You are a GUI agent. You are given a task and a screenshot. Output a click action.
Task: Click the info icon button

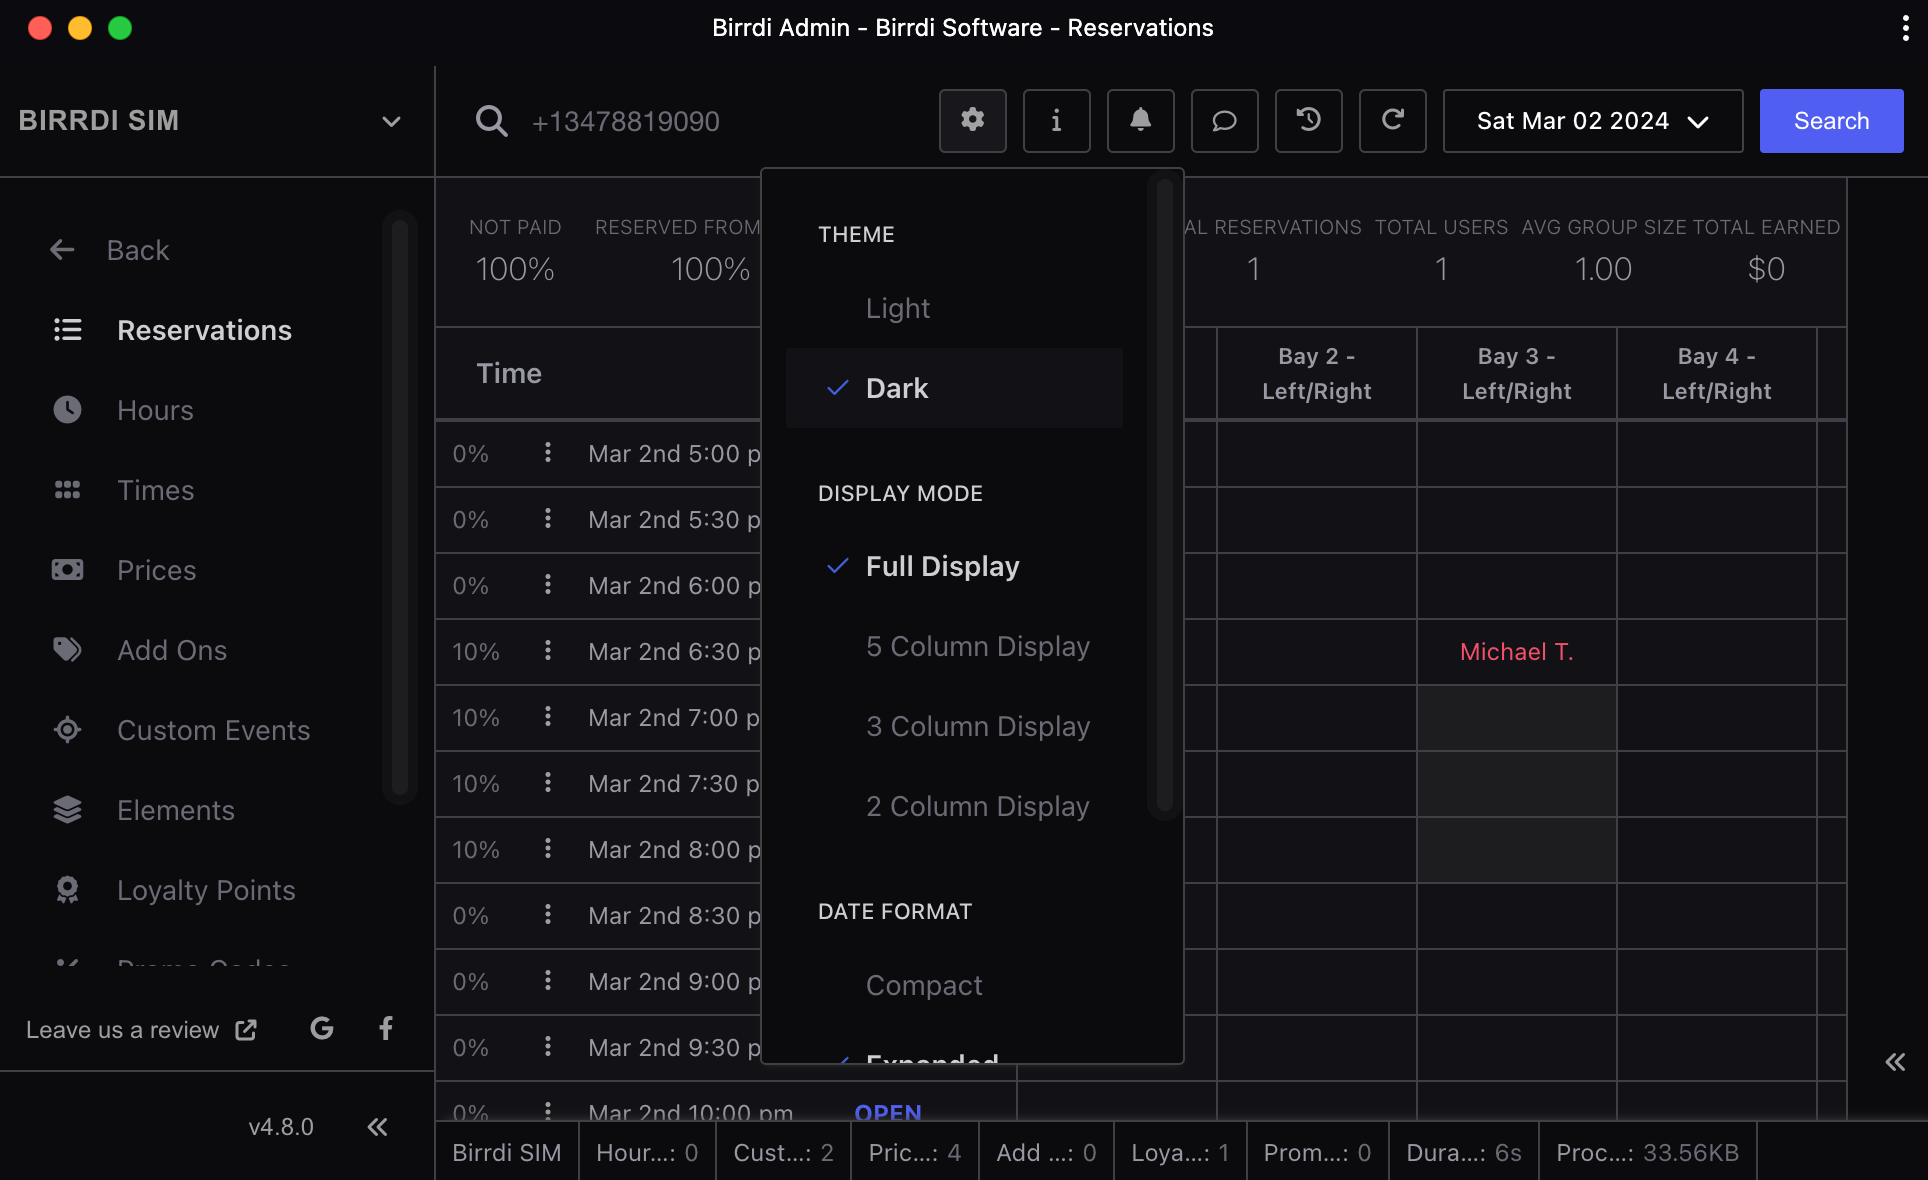(x=1056, y=121)
